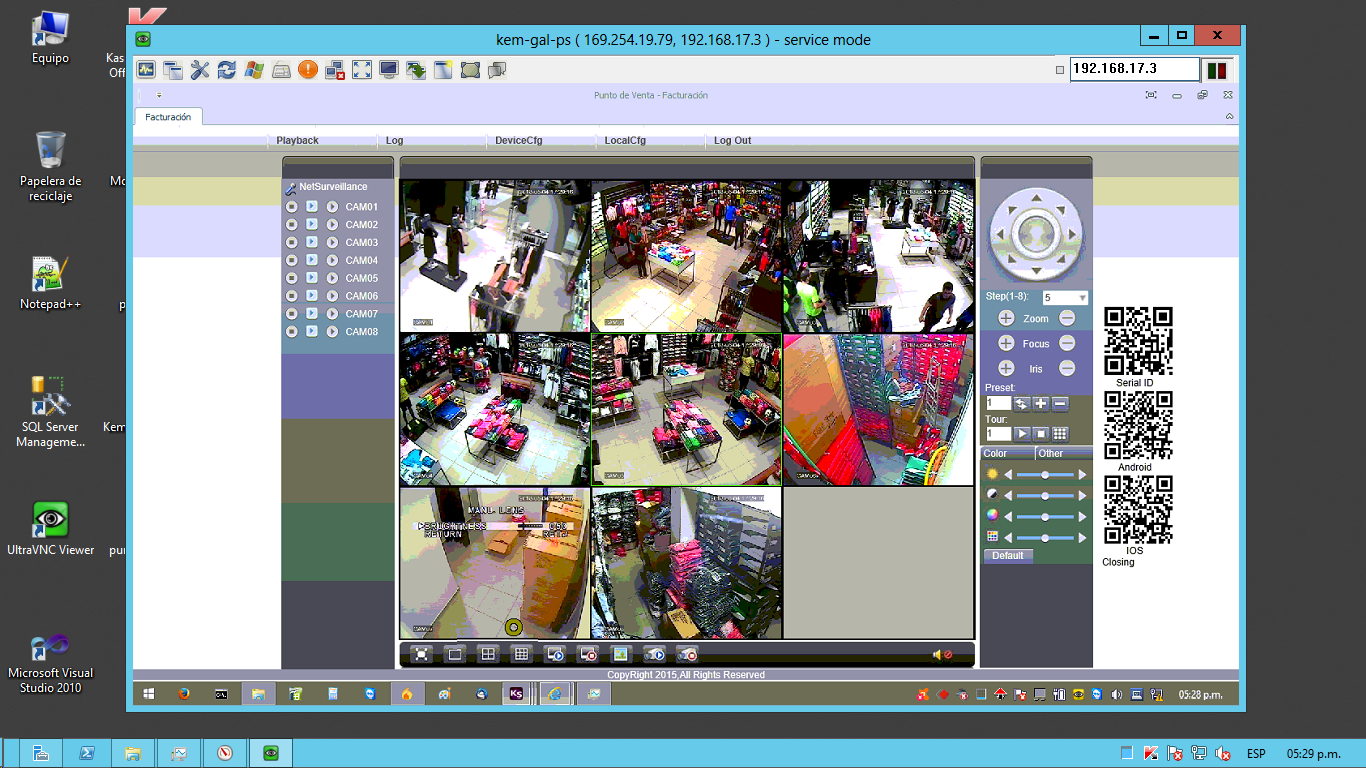Click the Zoom in plus button
1366x768 pixels.
[x=1006, y=318]
